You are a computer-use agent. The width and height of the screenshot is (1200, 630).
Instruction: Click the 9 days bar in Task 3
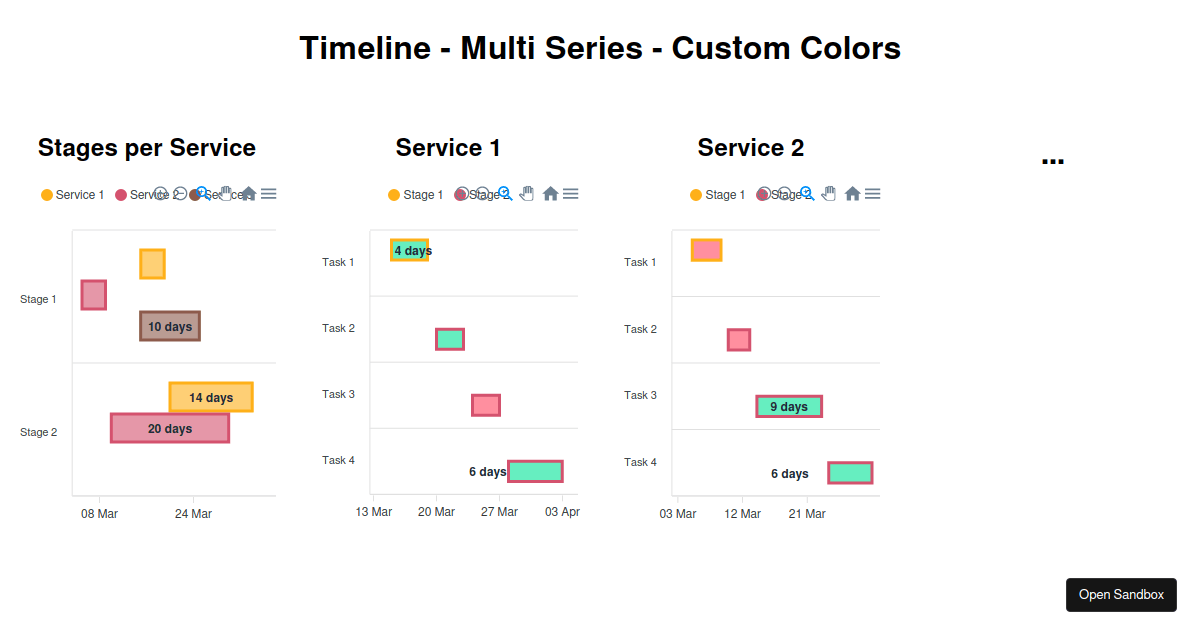pos(789,406)
